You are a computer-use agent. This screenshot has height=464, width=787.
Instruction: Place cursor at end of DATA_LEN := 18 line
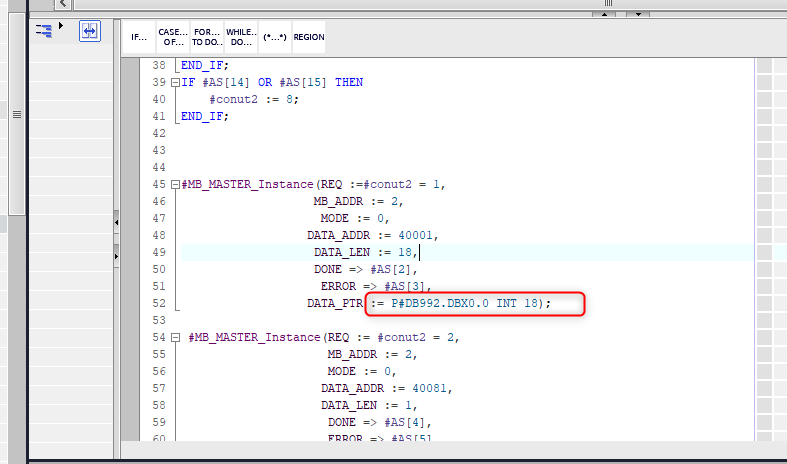click(x=433, y=253)
